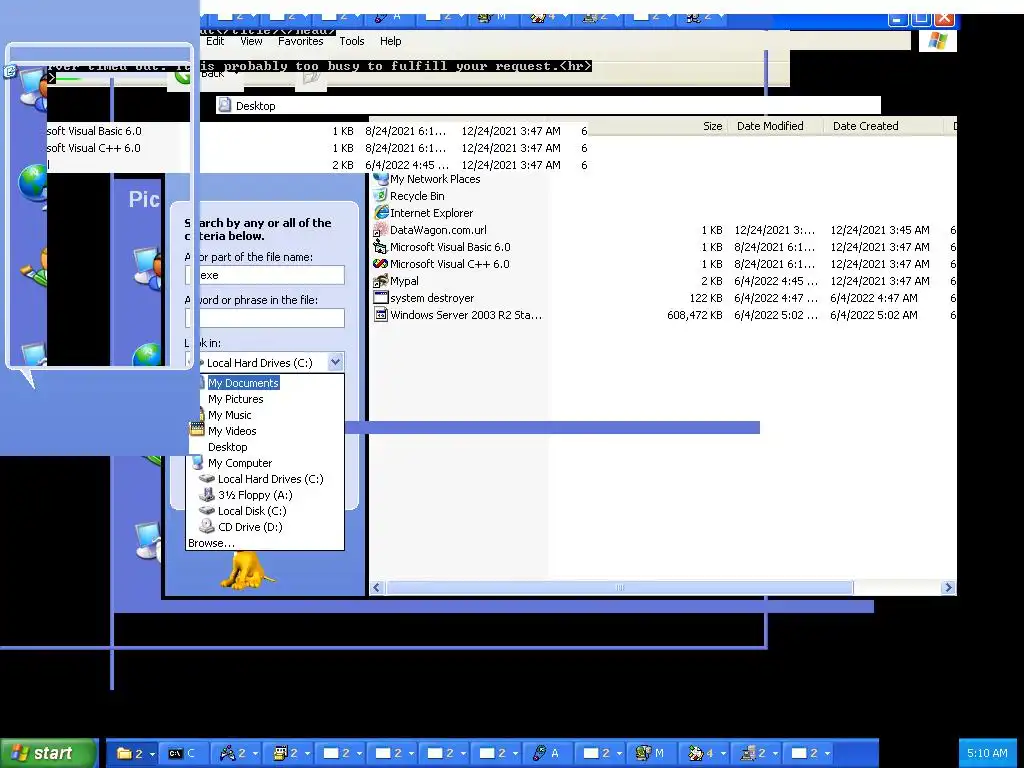Choose My Videos in the Look in list
Screen dimensions: 1024x768
click(232, 431)
